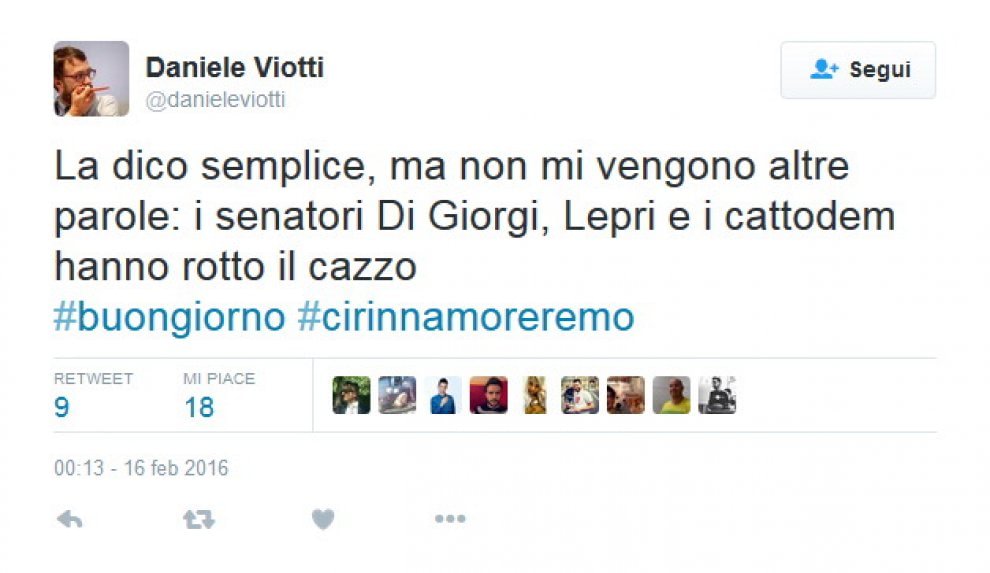Click the Segui follow button
The image size is (990, 573).
pyautogui.click(x=858, y=70)
